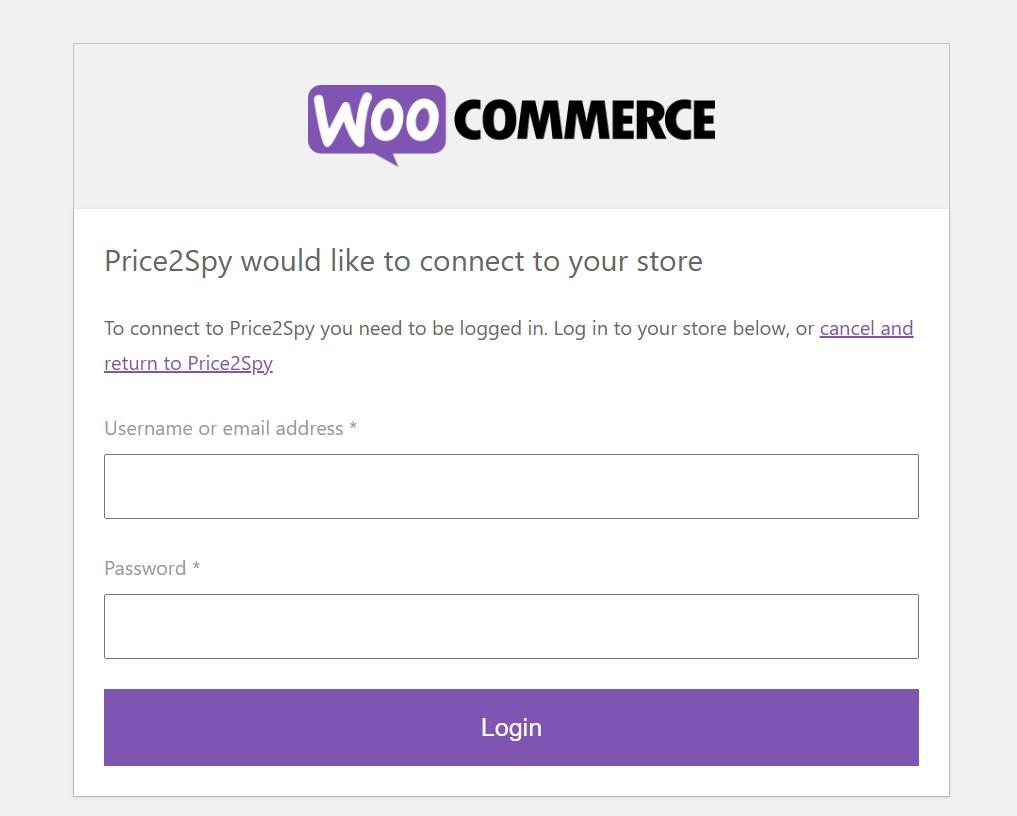The image size is (1017, 816).
Task: Click the word 'Price2Spy' in the heading
Action: (x=168, y=263)
